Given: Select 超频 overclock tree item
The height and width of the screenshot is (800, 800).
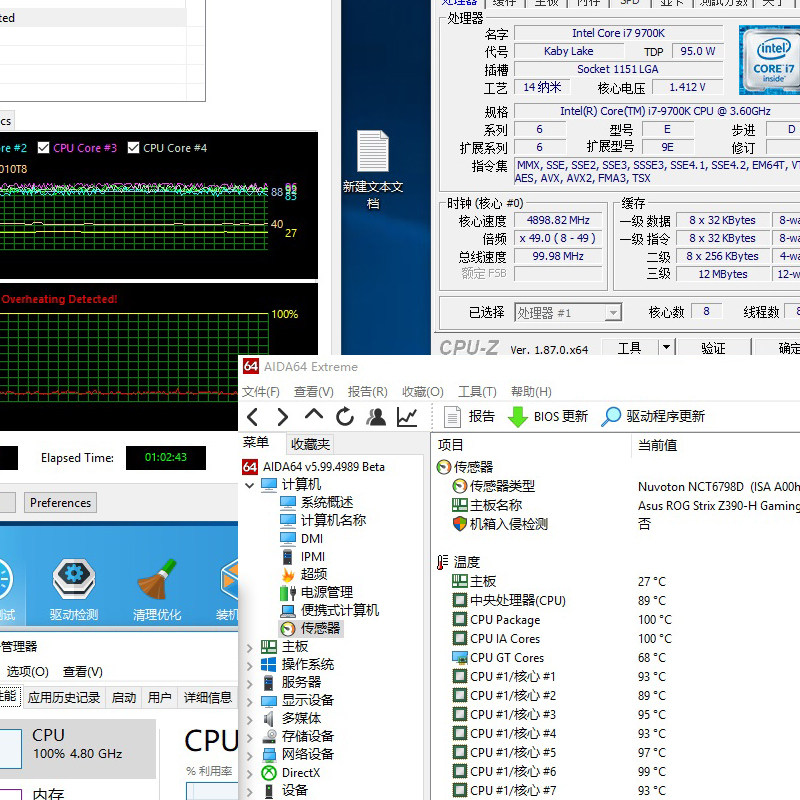Looking at the screenshot, I should coord(304,574).
